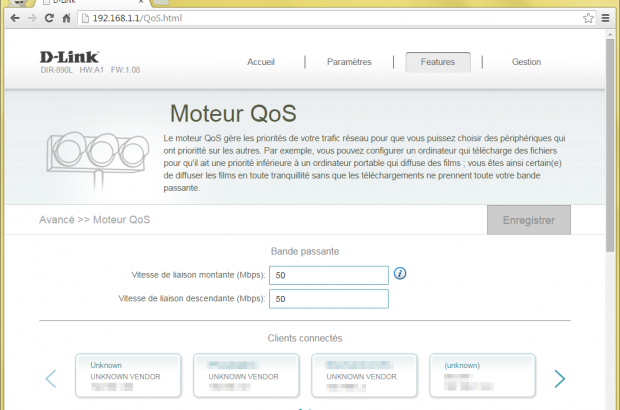Click the Enregistrer button
This screenshot has height=410, width=620.
528,219
